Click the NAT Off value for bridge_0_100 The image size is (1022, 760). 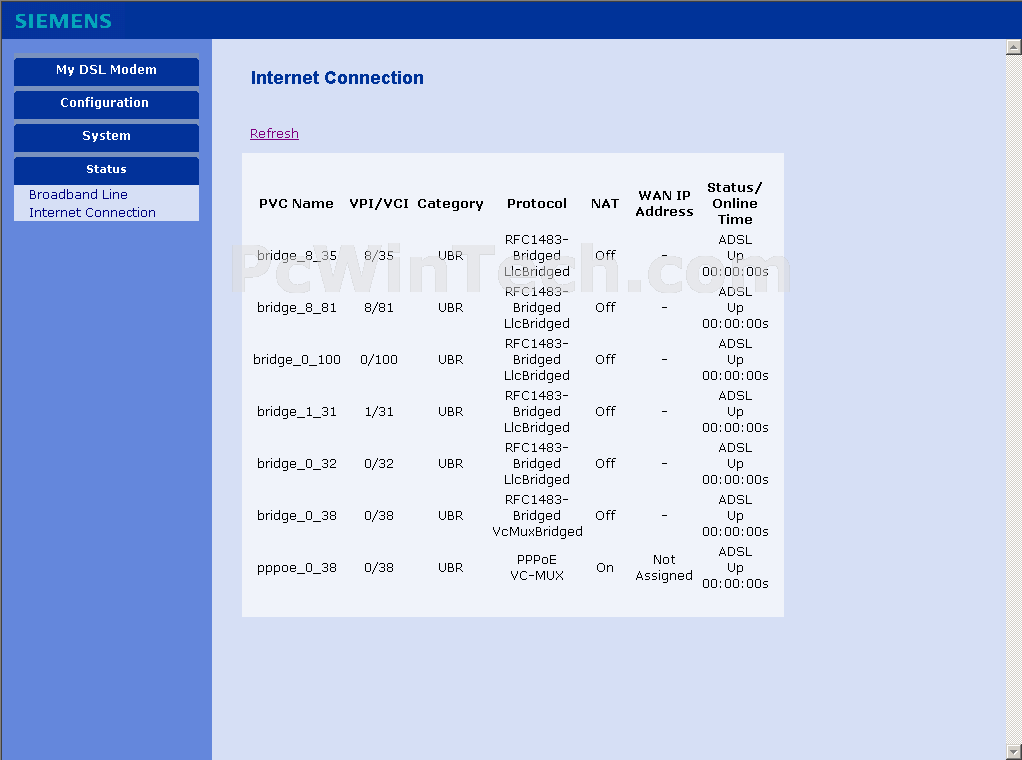[x=605, y=360]
